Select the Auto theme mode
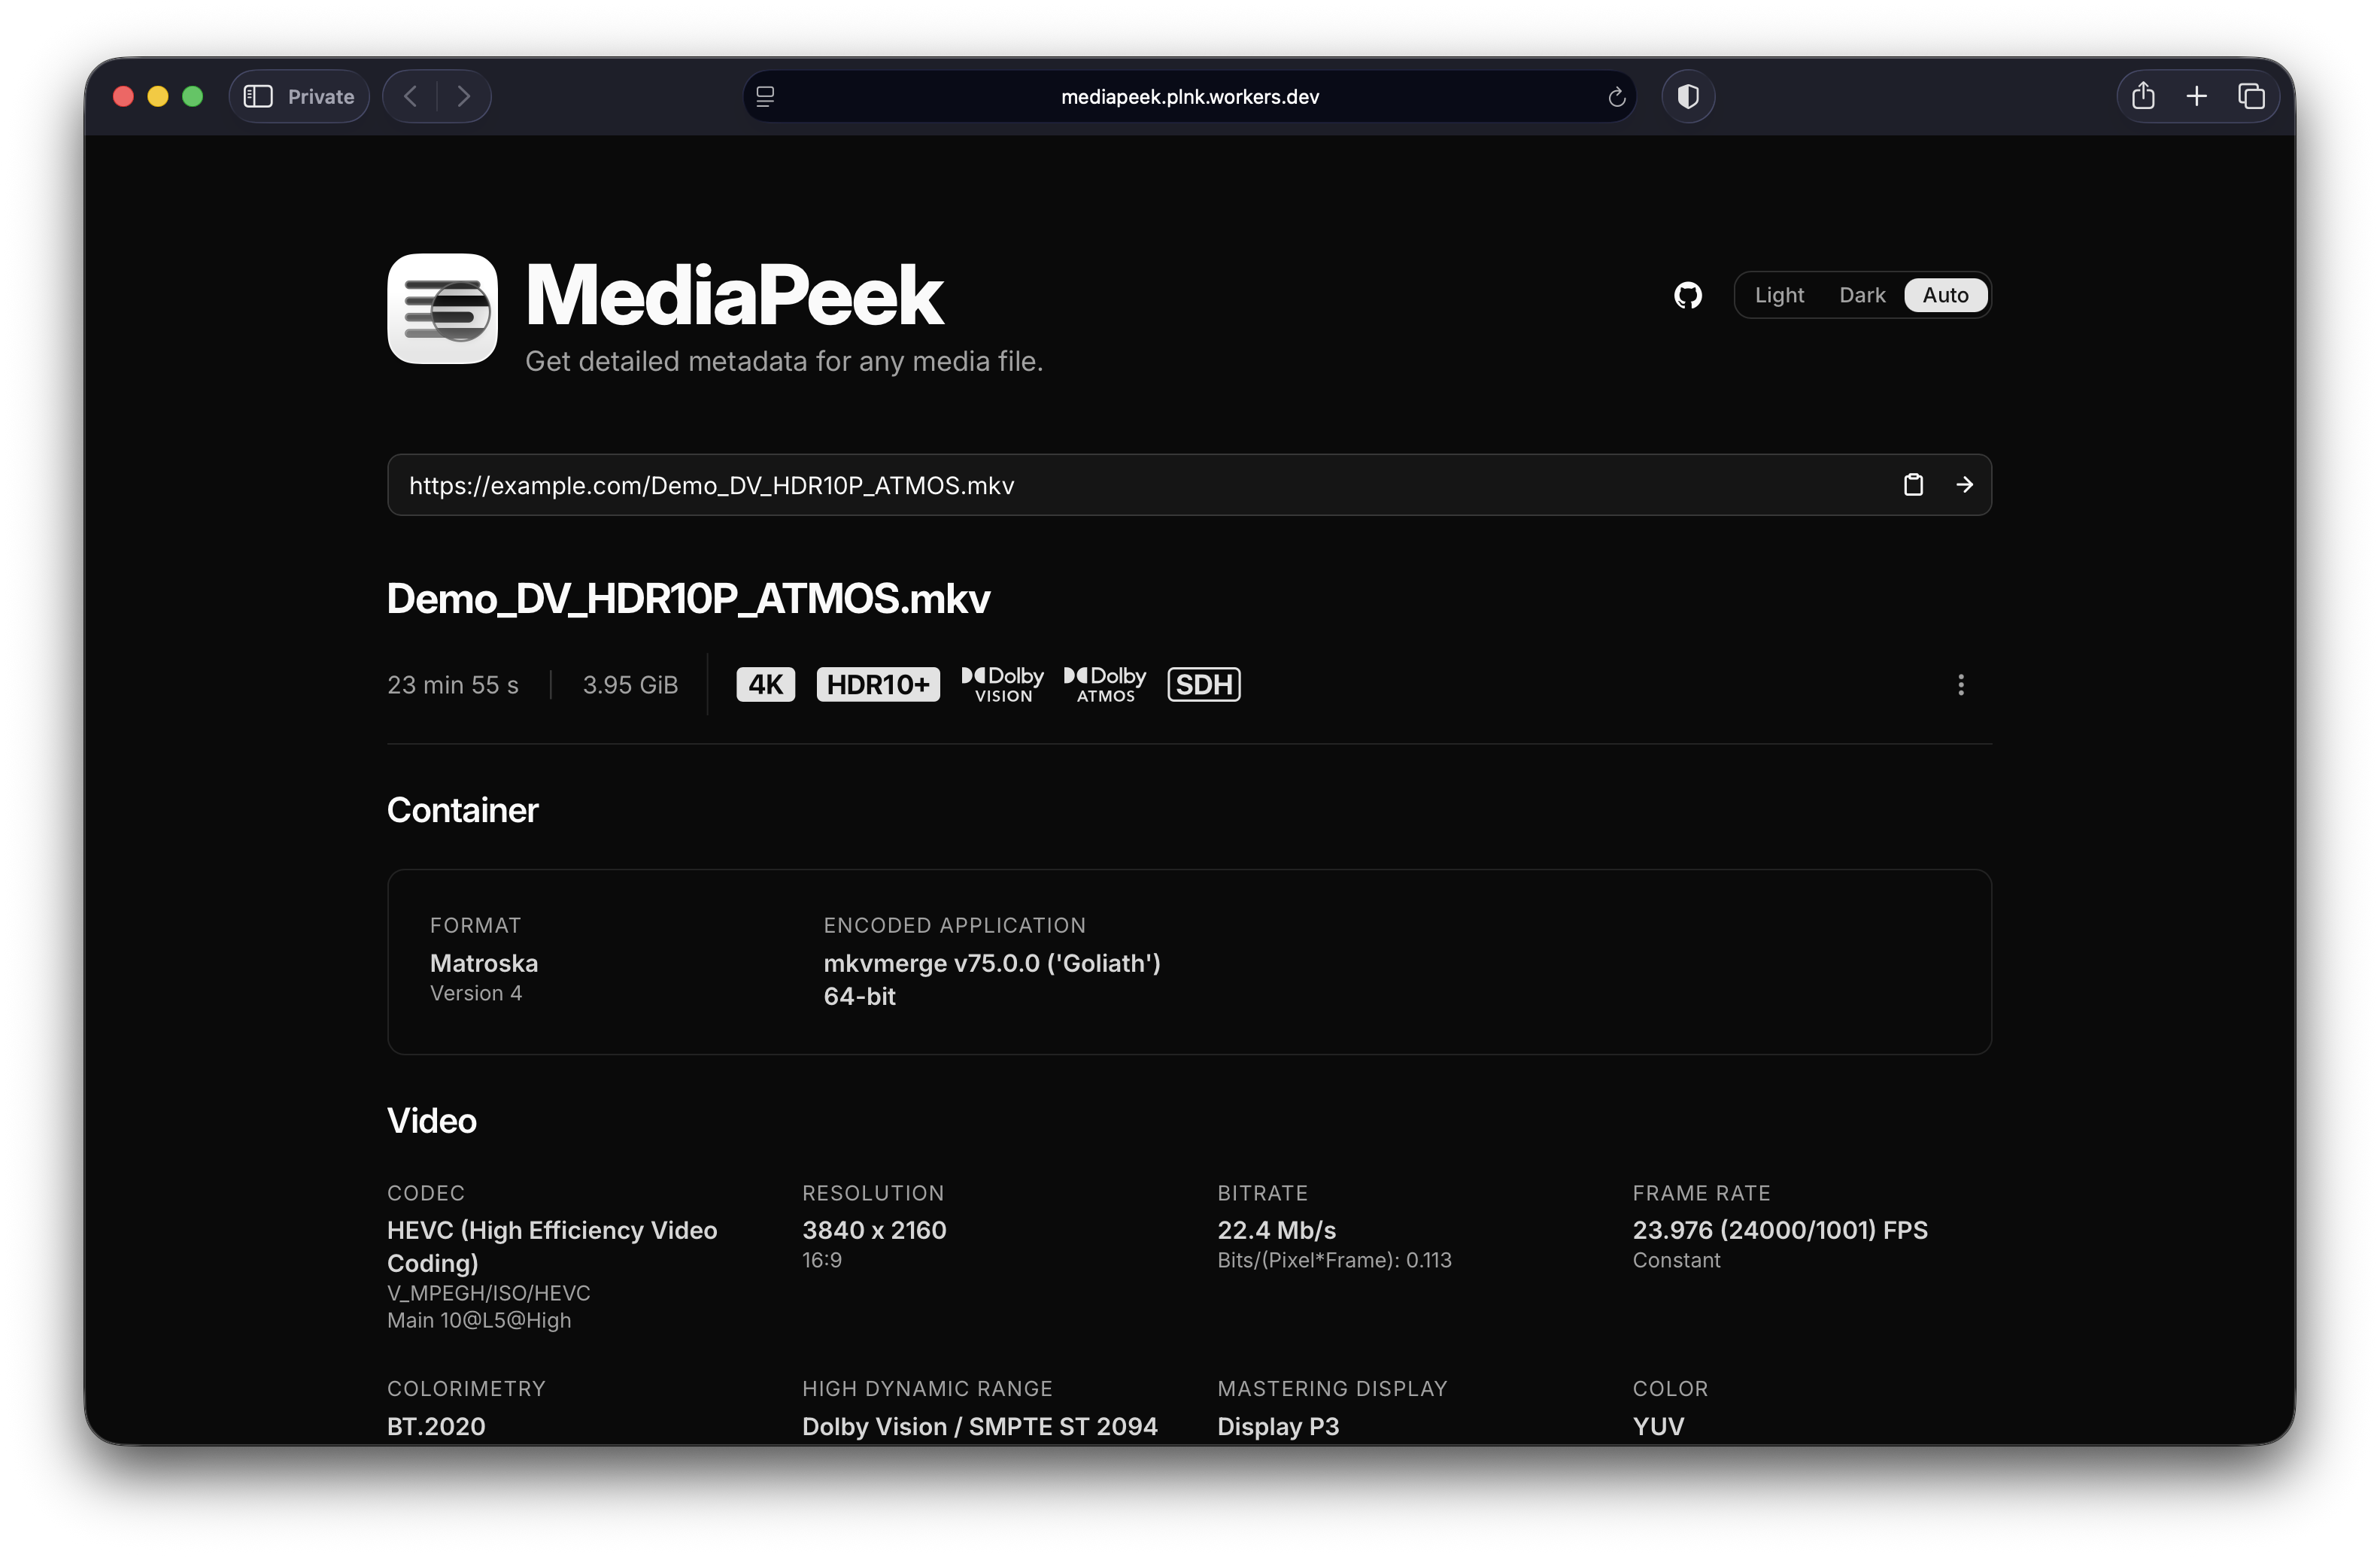The height and width of the screenshot is (1557, 2380). (x=1943, y=295)
